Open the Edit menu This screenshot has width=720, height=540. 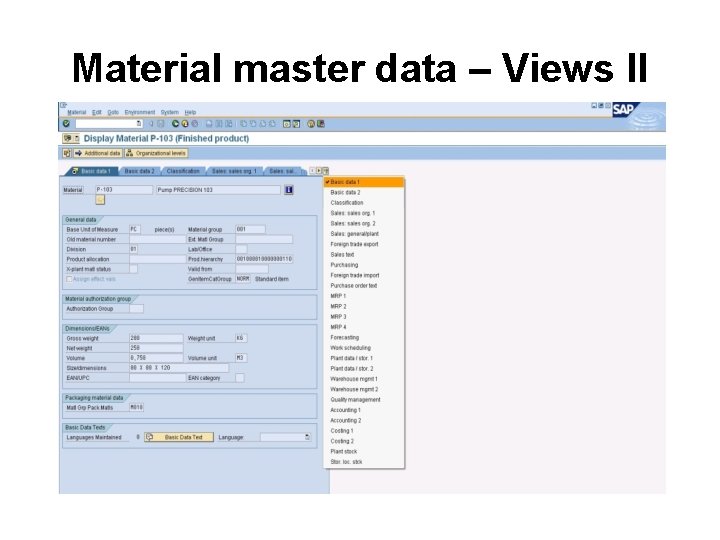coord(96,112)
